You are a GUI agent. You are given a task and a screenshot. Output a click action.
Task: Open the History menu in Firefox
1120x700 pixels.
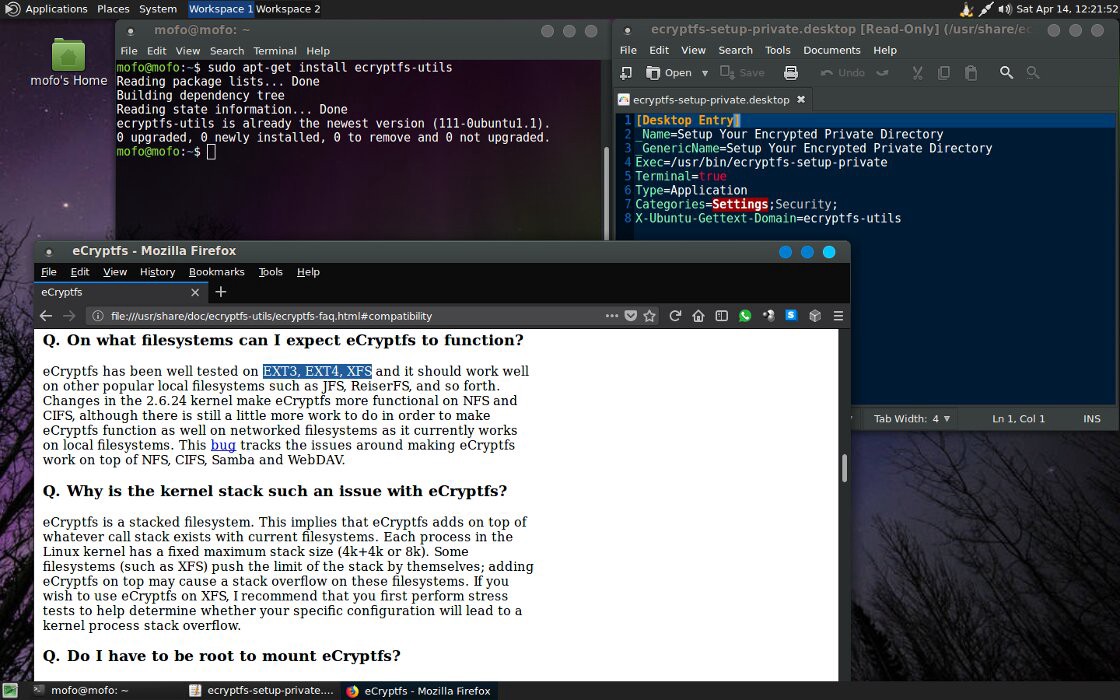point(157,271)
